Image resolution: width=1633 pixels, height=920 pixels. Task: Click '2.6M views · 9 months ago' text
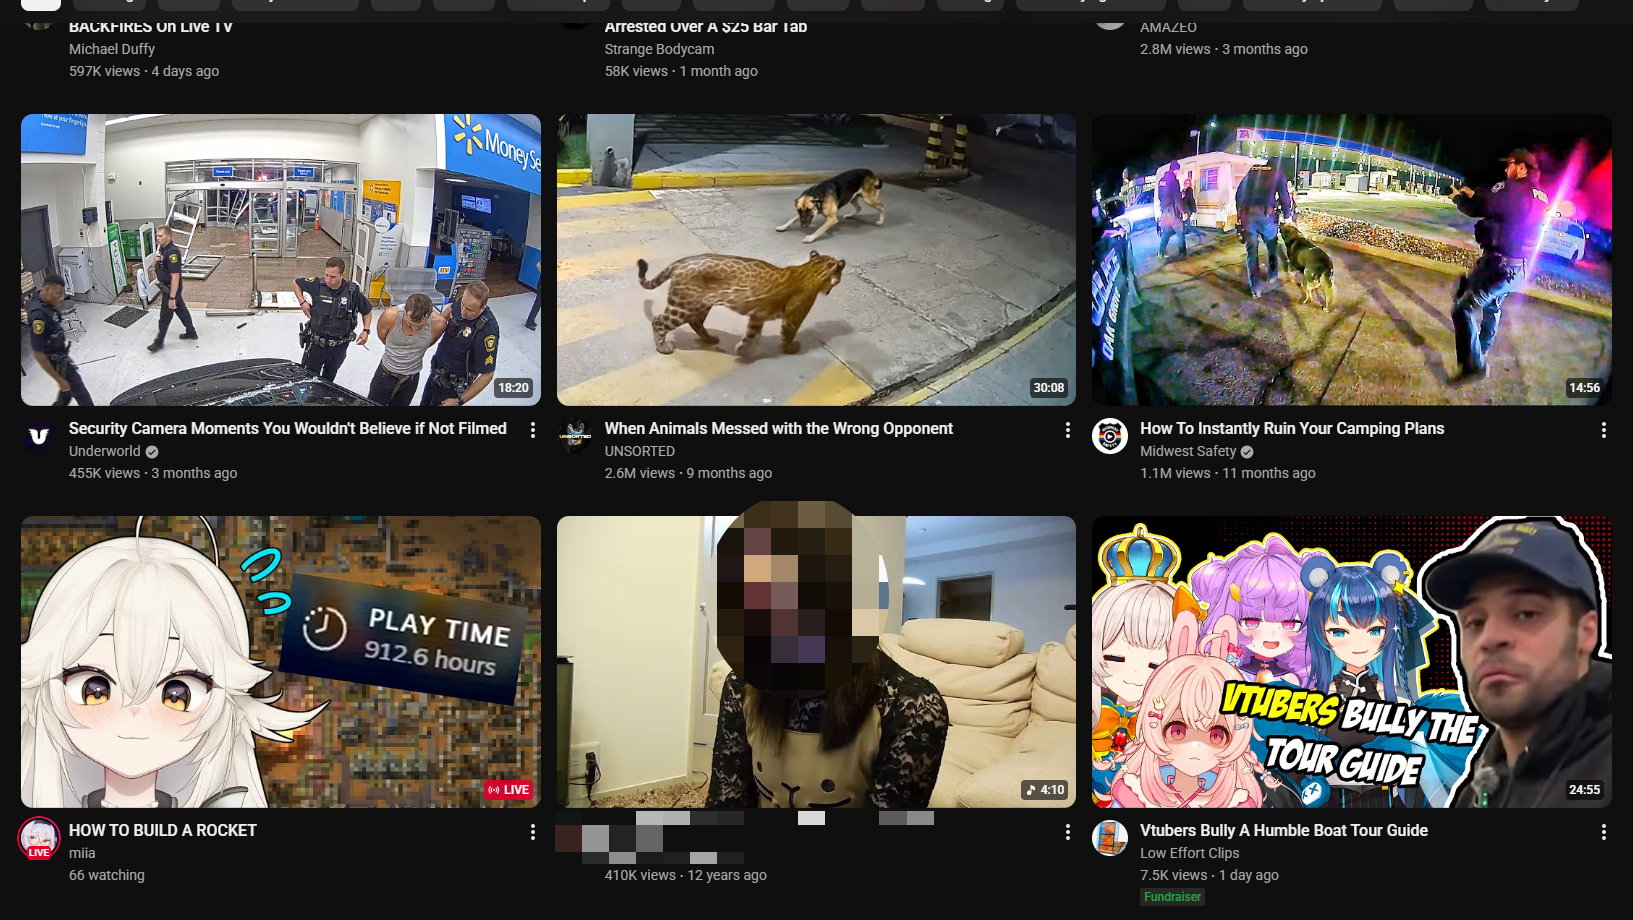[688, 473]
